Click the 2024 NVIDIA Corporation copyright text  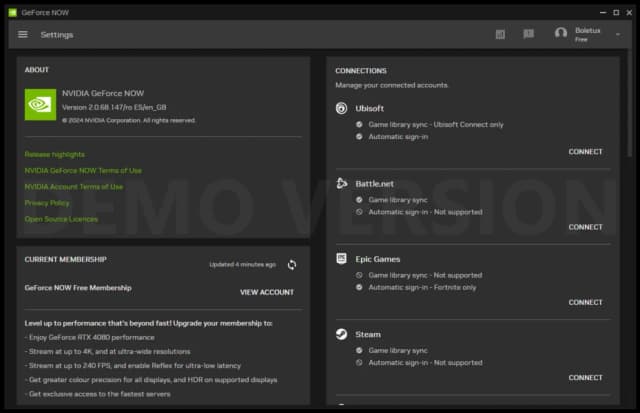pos(129,120)
